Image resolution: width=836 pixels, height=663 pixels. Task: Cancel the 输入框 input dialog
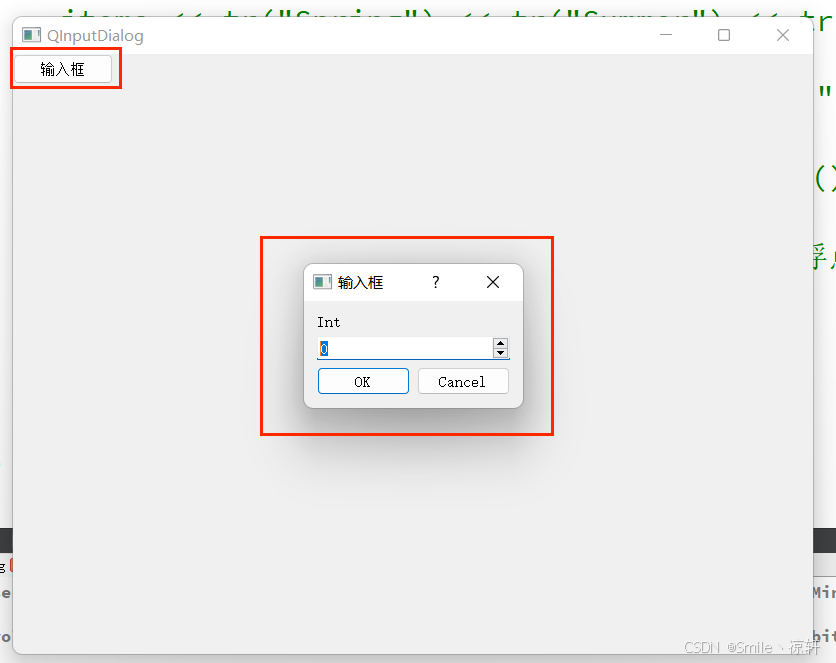(x=463, y=381)
